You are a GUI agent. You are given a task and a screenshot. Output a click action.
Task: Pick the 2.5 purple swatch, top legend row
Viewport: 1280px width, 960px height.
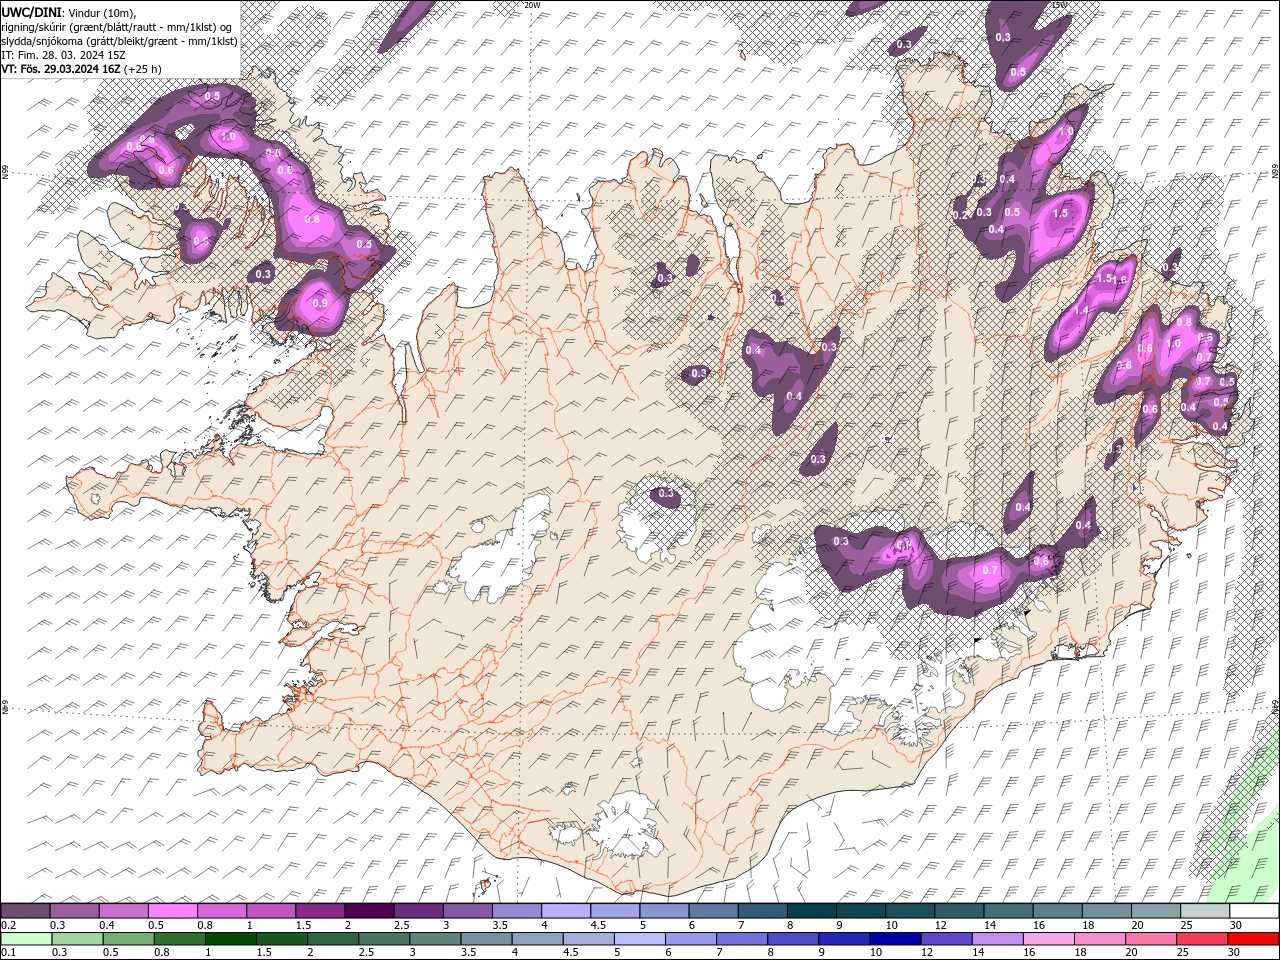(418, 911)
